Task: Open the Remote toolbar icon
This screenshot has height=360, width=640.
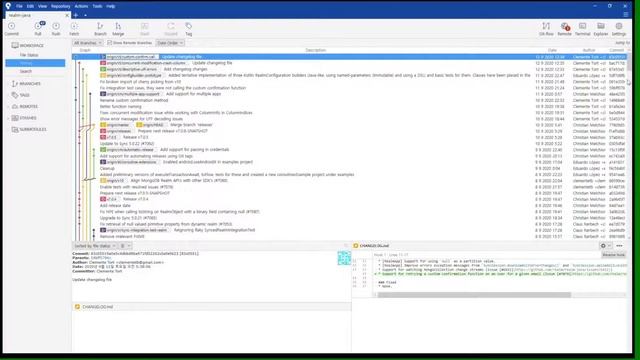Action: coord(564,29)
